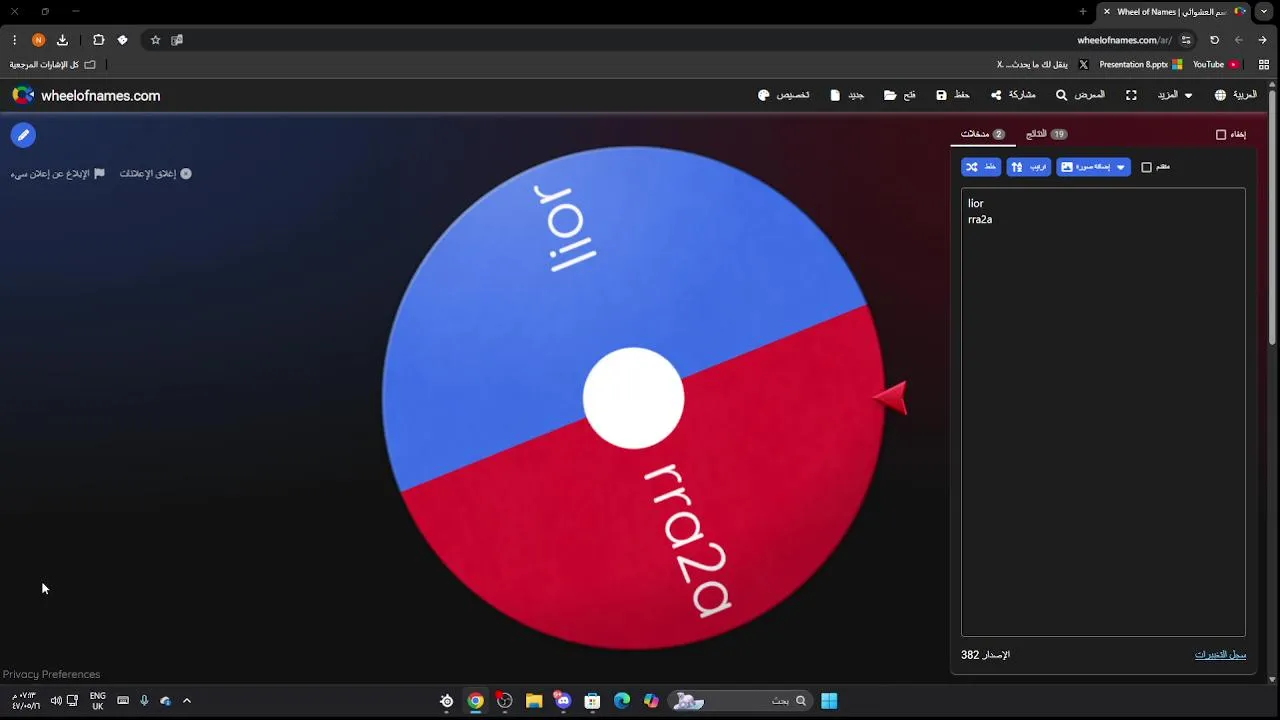Open the سجل التغييرات (changelog) link

click(x=1220, y=655)
